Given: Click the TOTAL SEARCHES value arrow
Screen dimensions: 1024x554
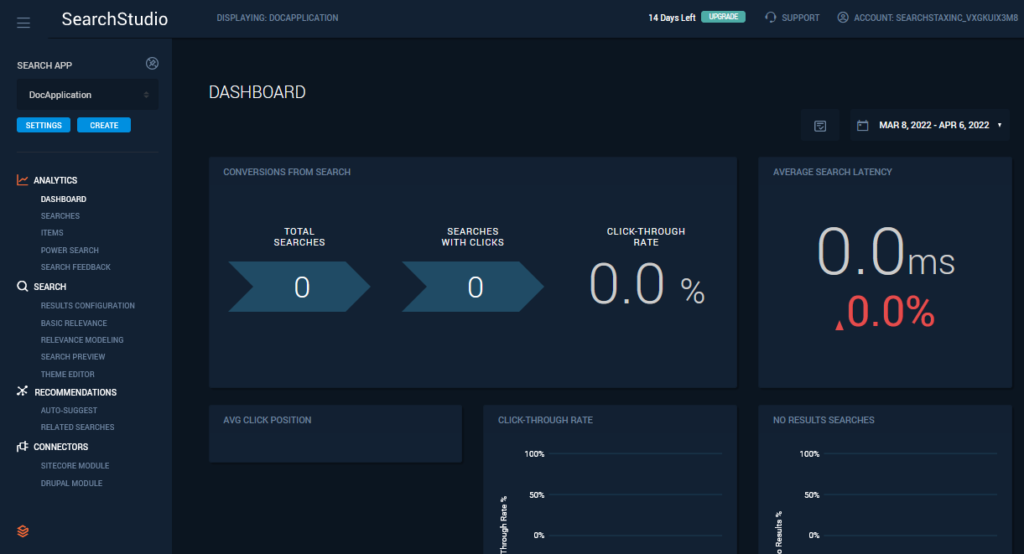Looking at the screenshot, I should coord(300,287).
